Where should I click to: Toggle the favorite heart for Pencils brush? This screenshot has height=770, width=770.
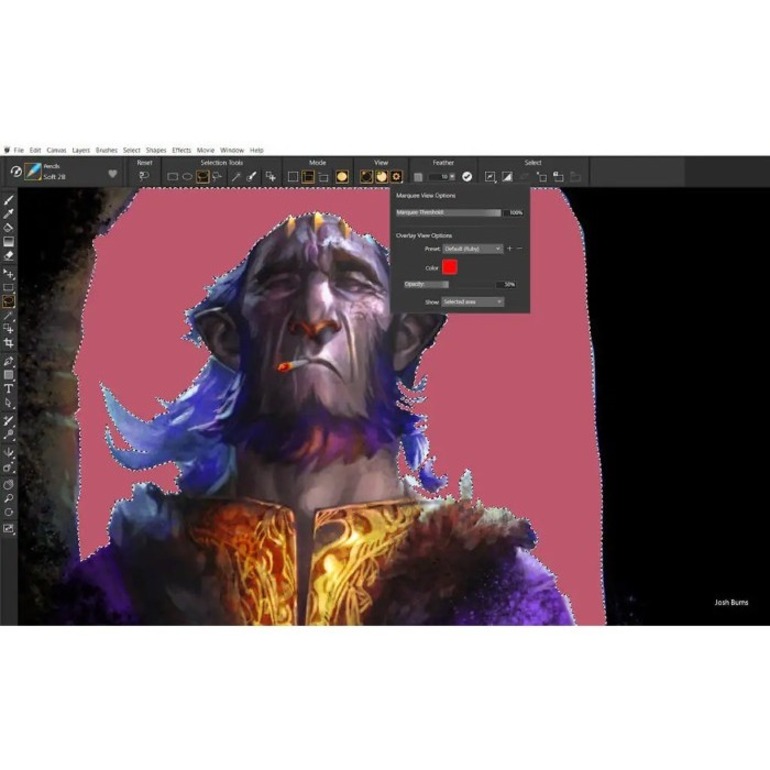(x=113, y=174)
